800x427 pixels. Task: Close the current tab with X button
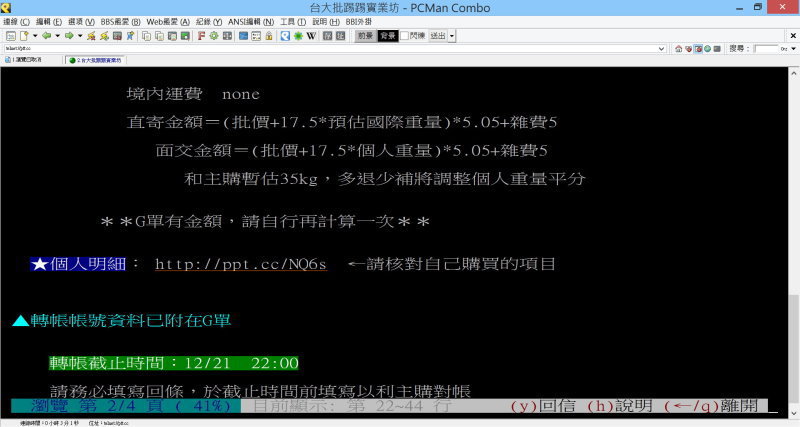click(793, 36)
